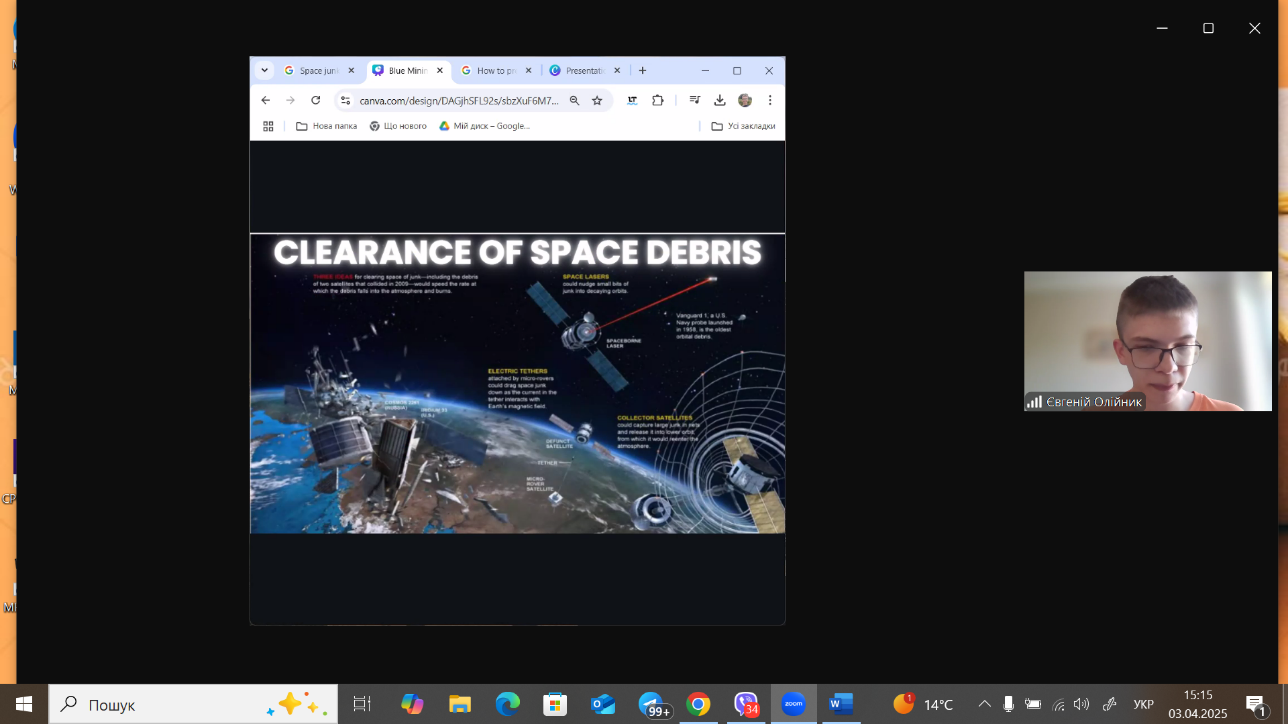Open the browser downloads icon
This screenshot has height=724, width=1288.
[719, 100]
